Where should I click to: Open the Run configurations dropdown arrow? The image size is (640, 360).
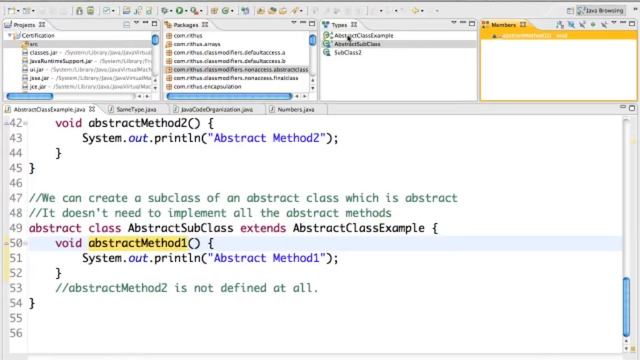pyautogui.click(x=186, y=11)
